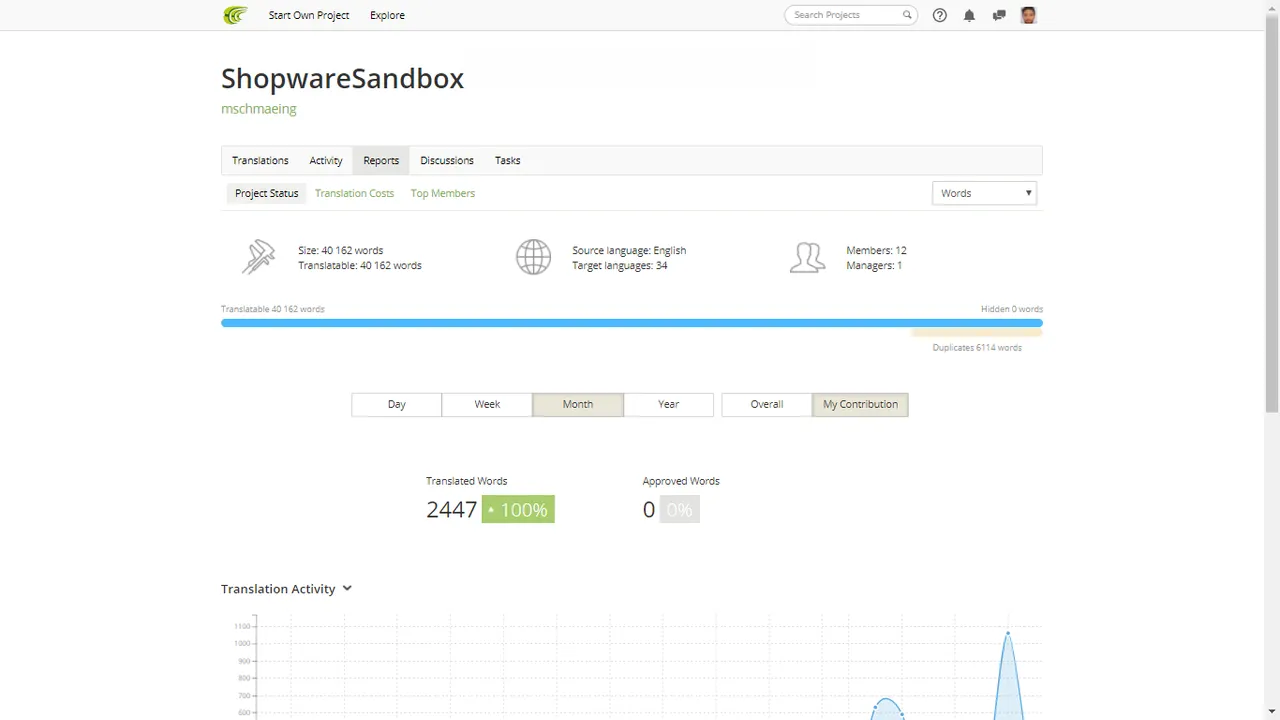Click the languages globe icon
This screenshot has height=720, width=1280.
(533, 257)
